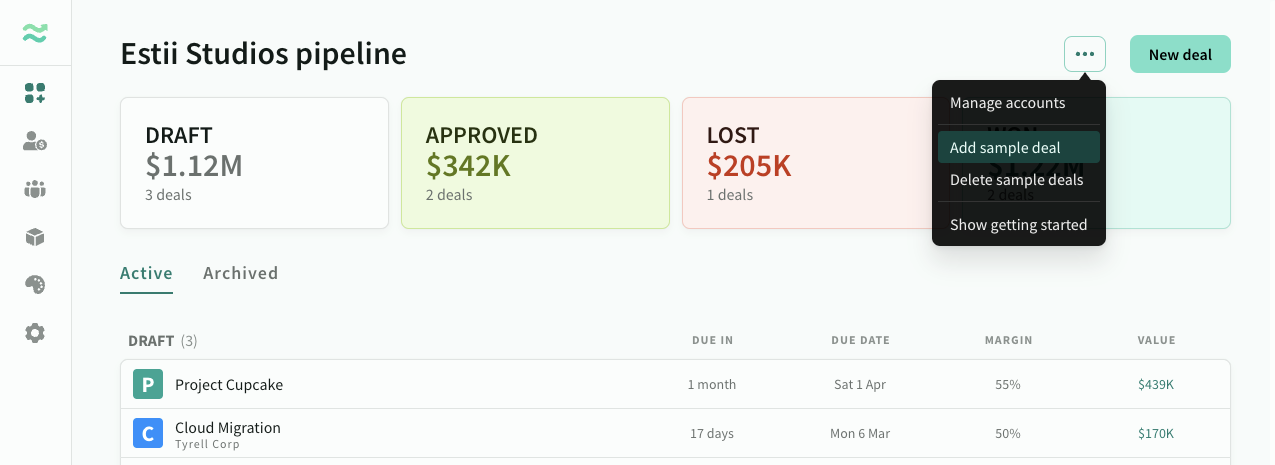Open the DRAFT $1.12M summary card

[254, 163]
